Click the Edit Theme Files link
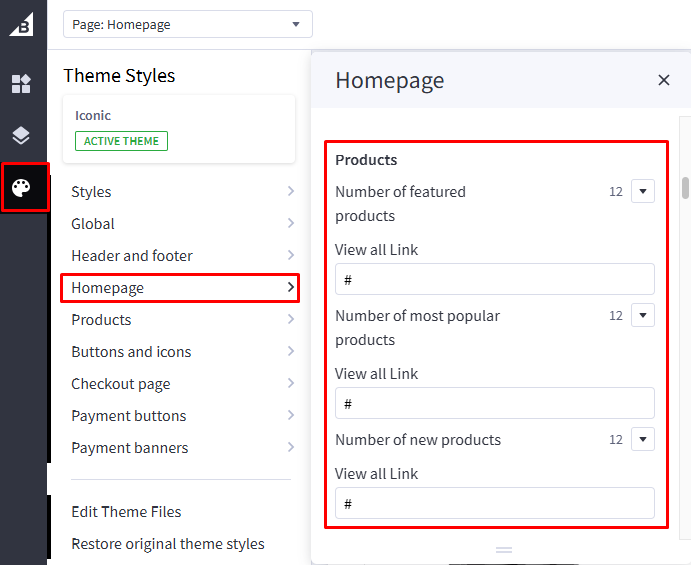 (x=126, y=512)
